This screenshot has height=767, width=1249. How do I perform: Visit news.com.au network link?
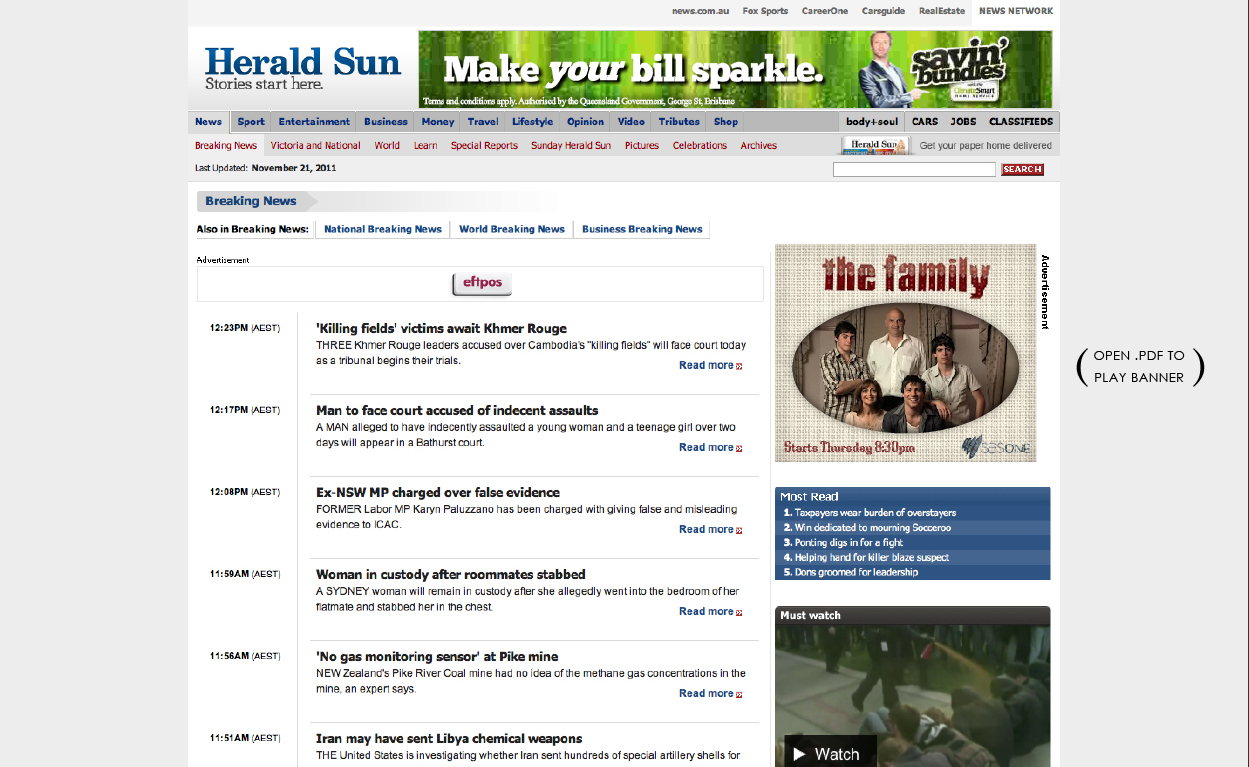(700, 12)
